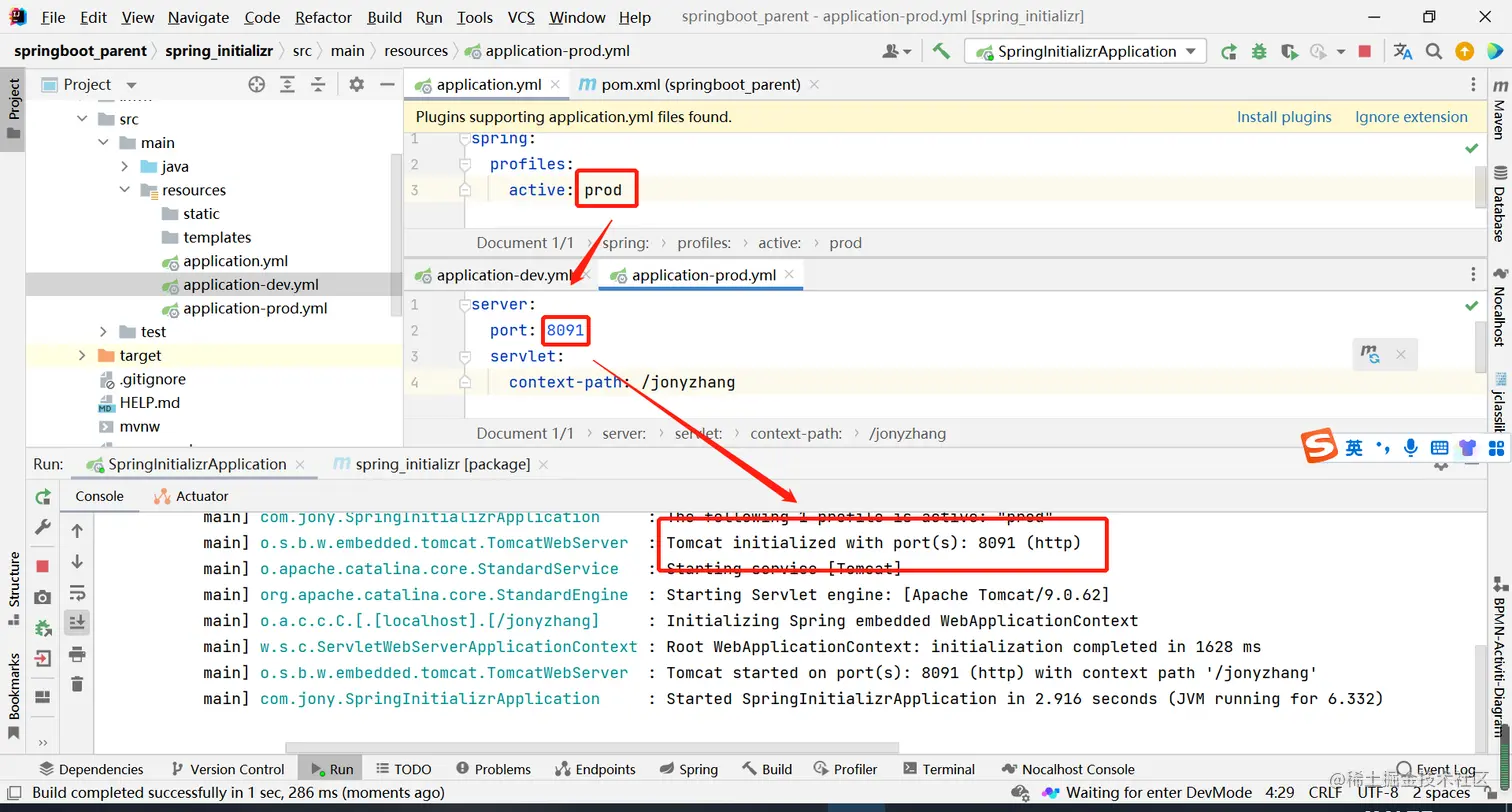Hide the Project tool window
1512x812 pixels.
point(387,85)
